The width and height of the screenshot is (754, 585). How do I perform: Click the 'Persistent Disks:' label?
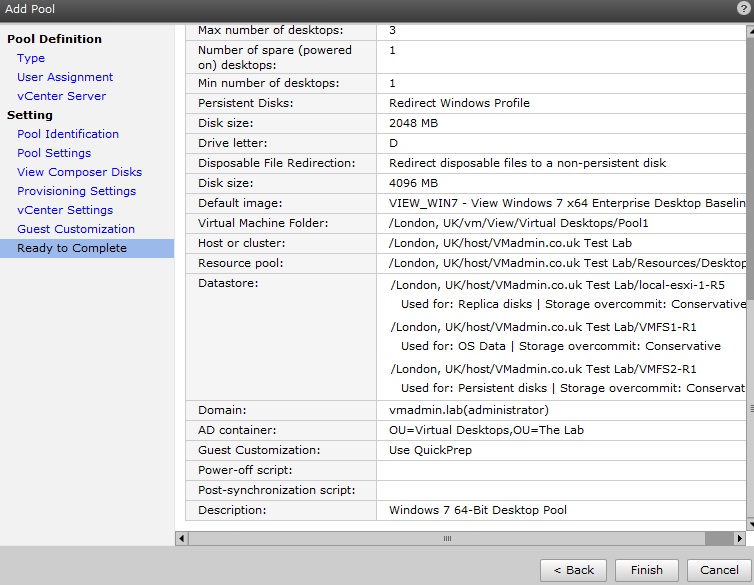tap(245, 103)
